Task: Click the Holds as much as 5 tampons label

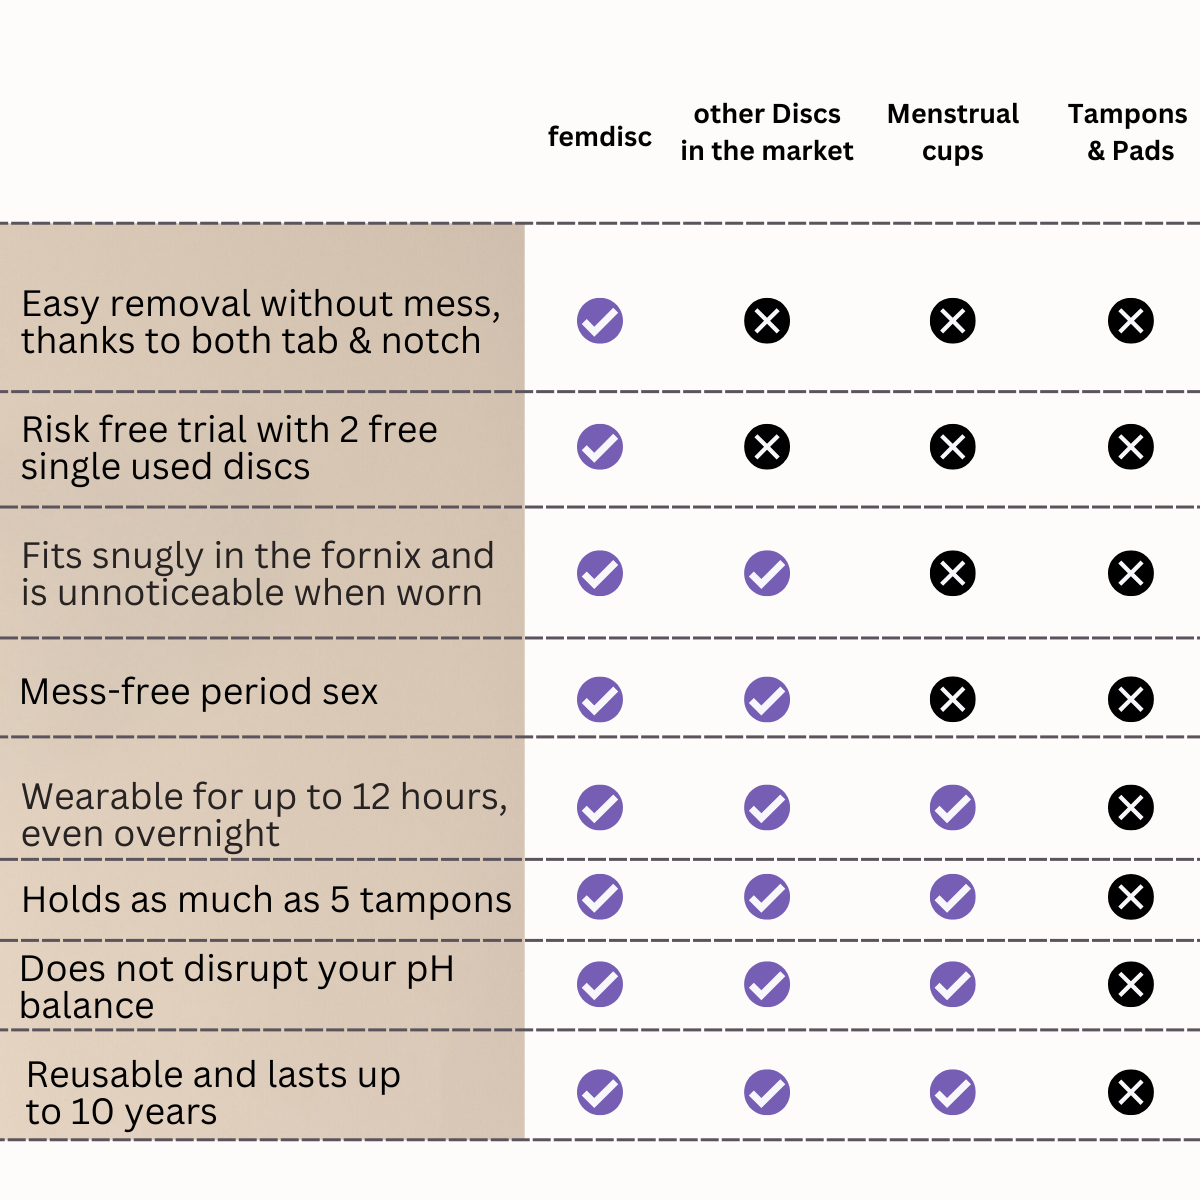Action: (x=266, y=900)
